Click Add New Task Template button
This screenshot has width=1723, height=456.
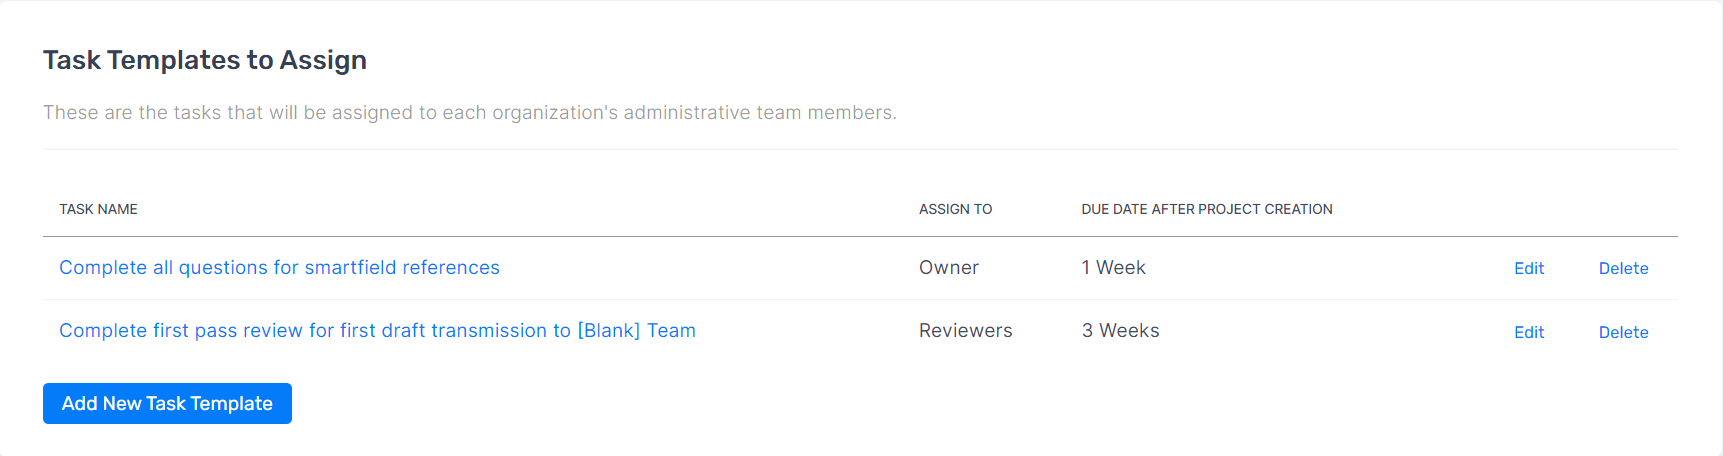coord(167,403)
